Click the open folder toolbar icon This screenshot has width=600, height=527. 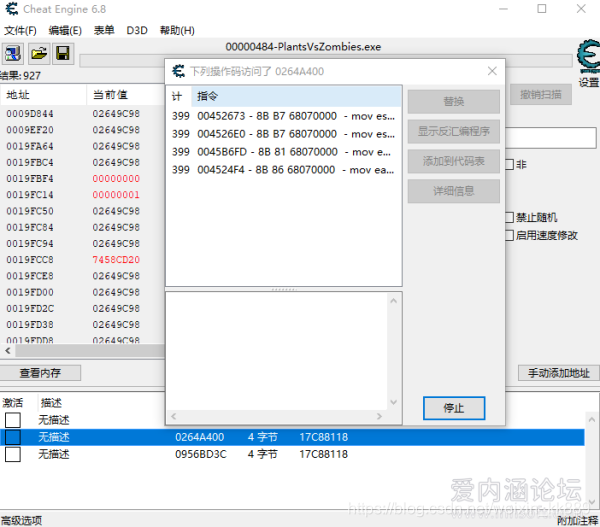pos(38,53)
